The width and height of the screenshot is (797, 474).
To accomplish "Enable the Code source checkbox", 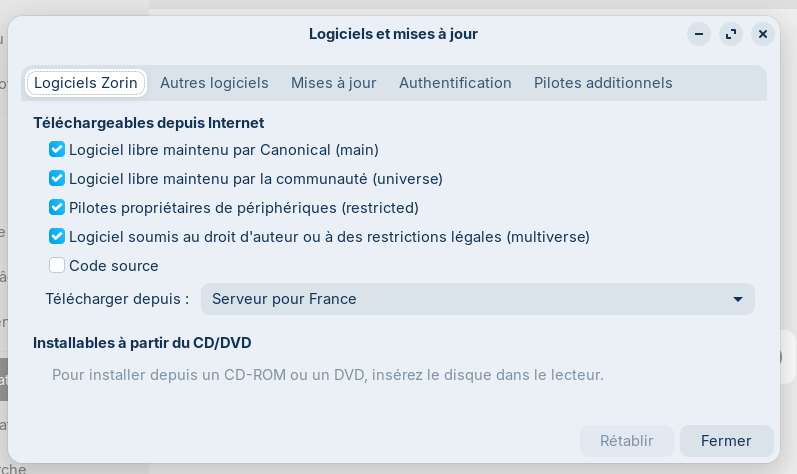I will tap(57, 266).
